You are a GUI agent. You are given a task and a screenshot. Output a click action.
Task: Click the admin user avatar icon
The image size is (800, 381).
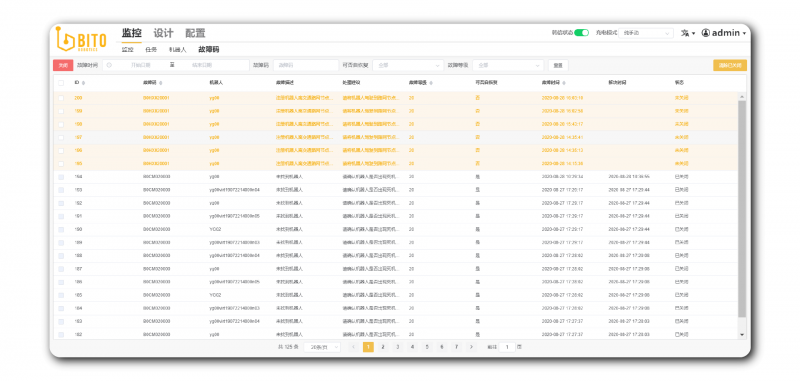click(706, 33)
